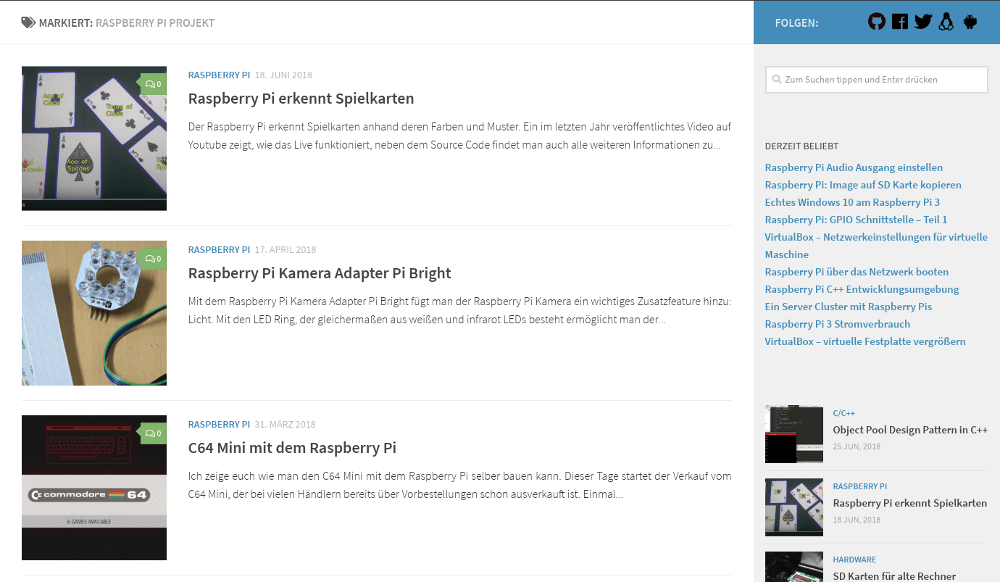
Task: Click comment count on Pi Bright post
Action: (153, 259)
